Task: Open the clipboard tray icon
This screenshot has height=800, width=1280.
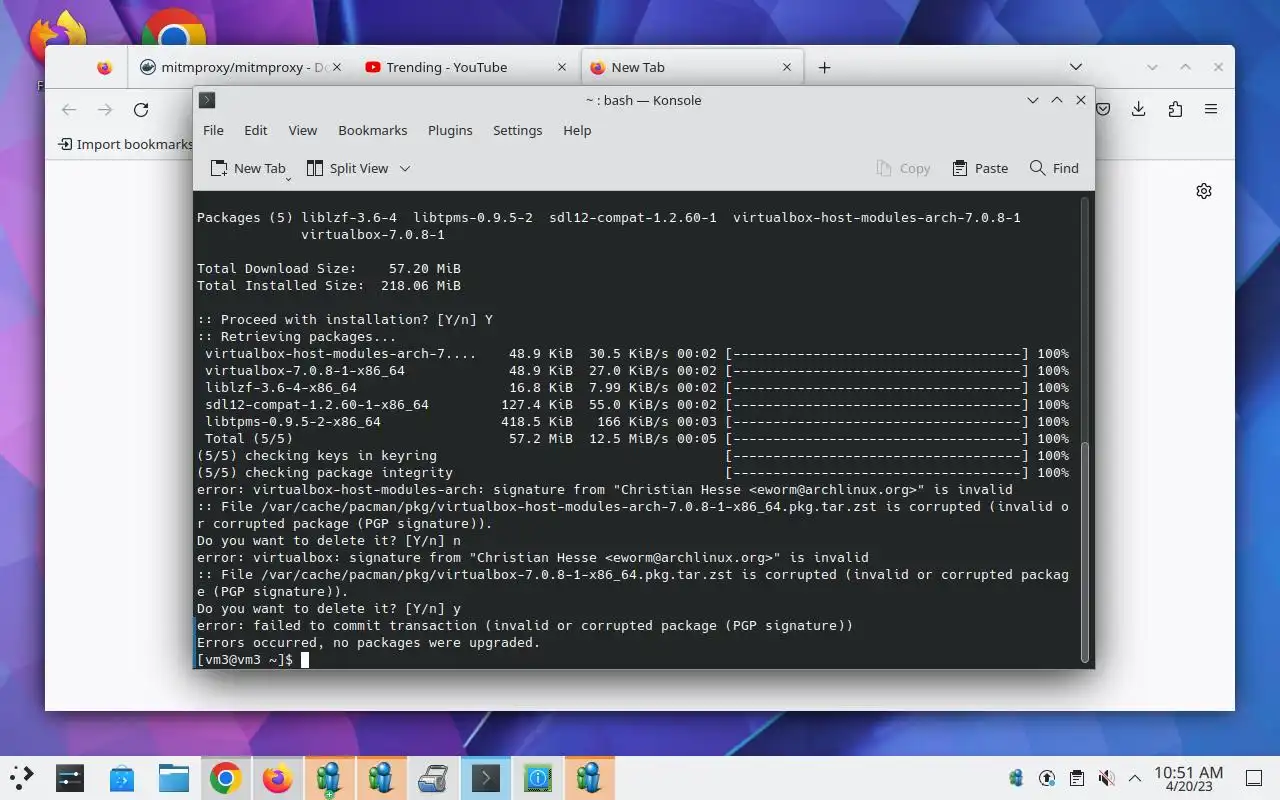Action: point(1076,777)
